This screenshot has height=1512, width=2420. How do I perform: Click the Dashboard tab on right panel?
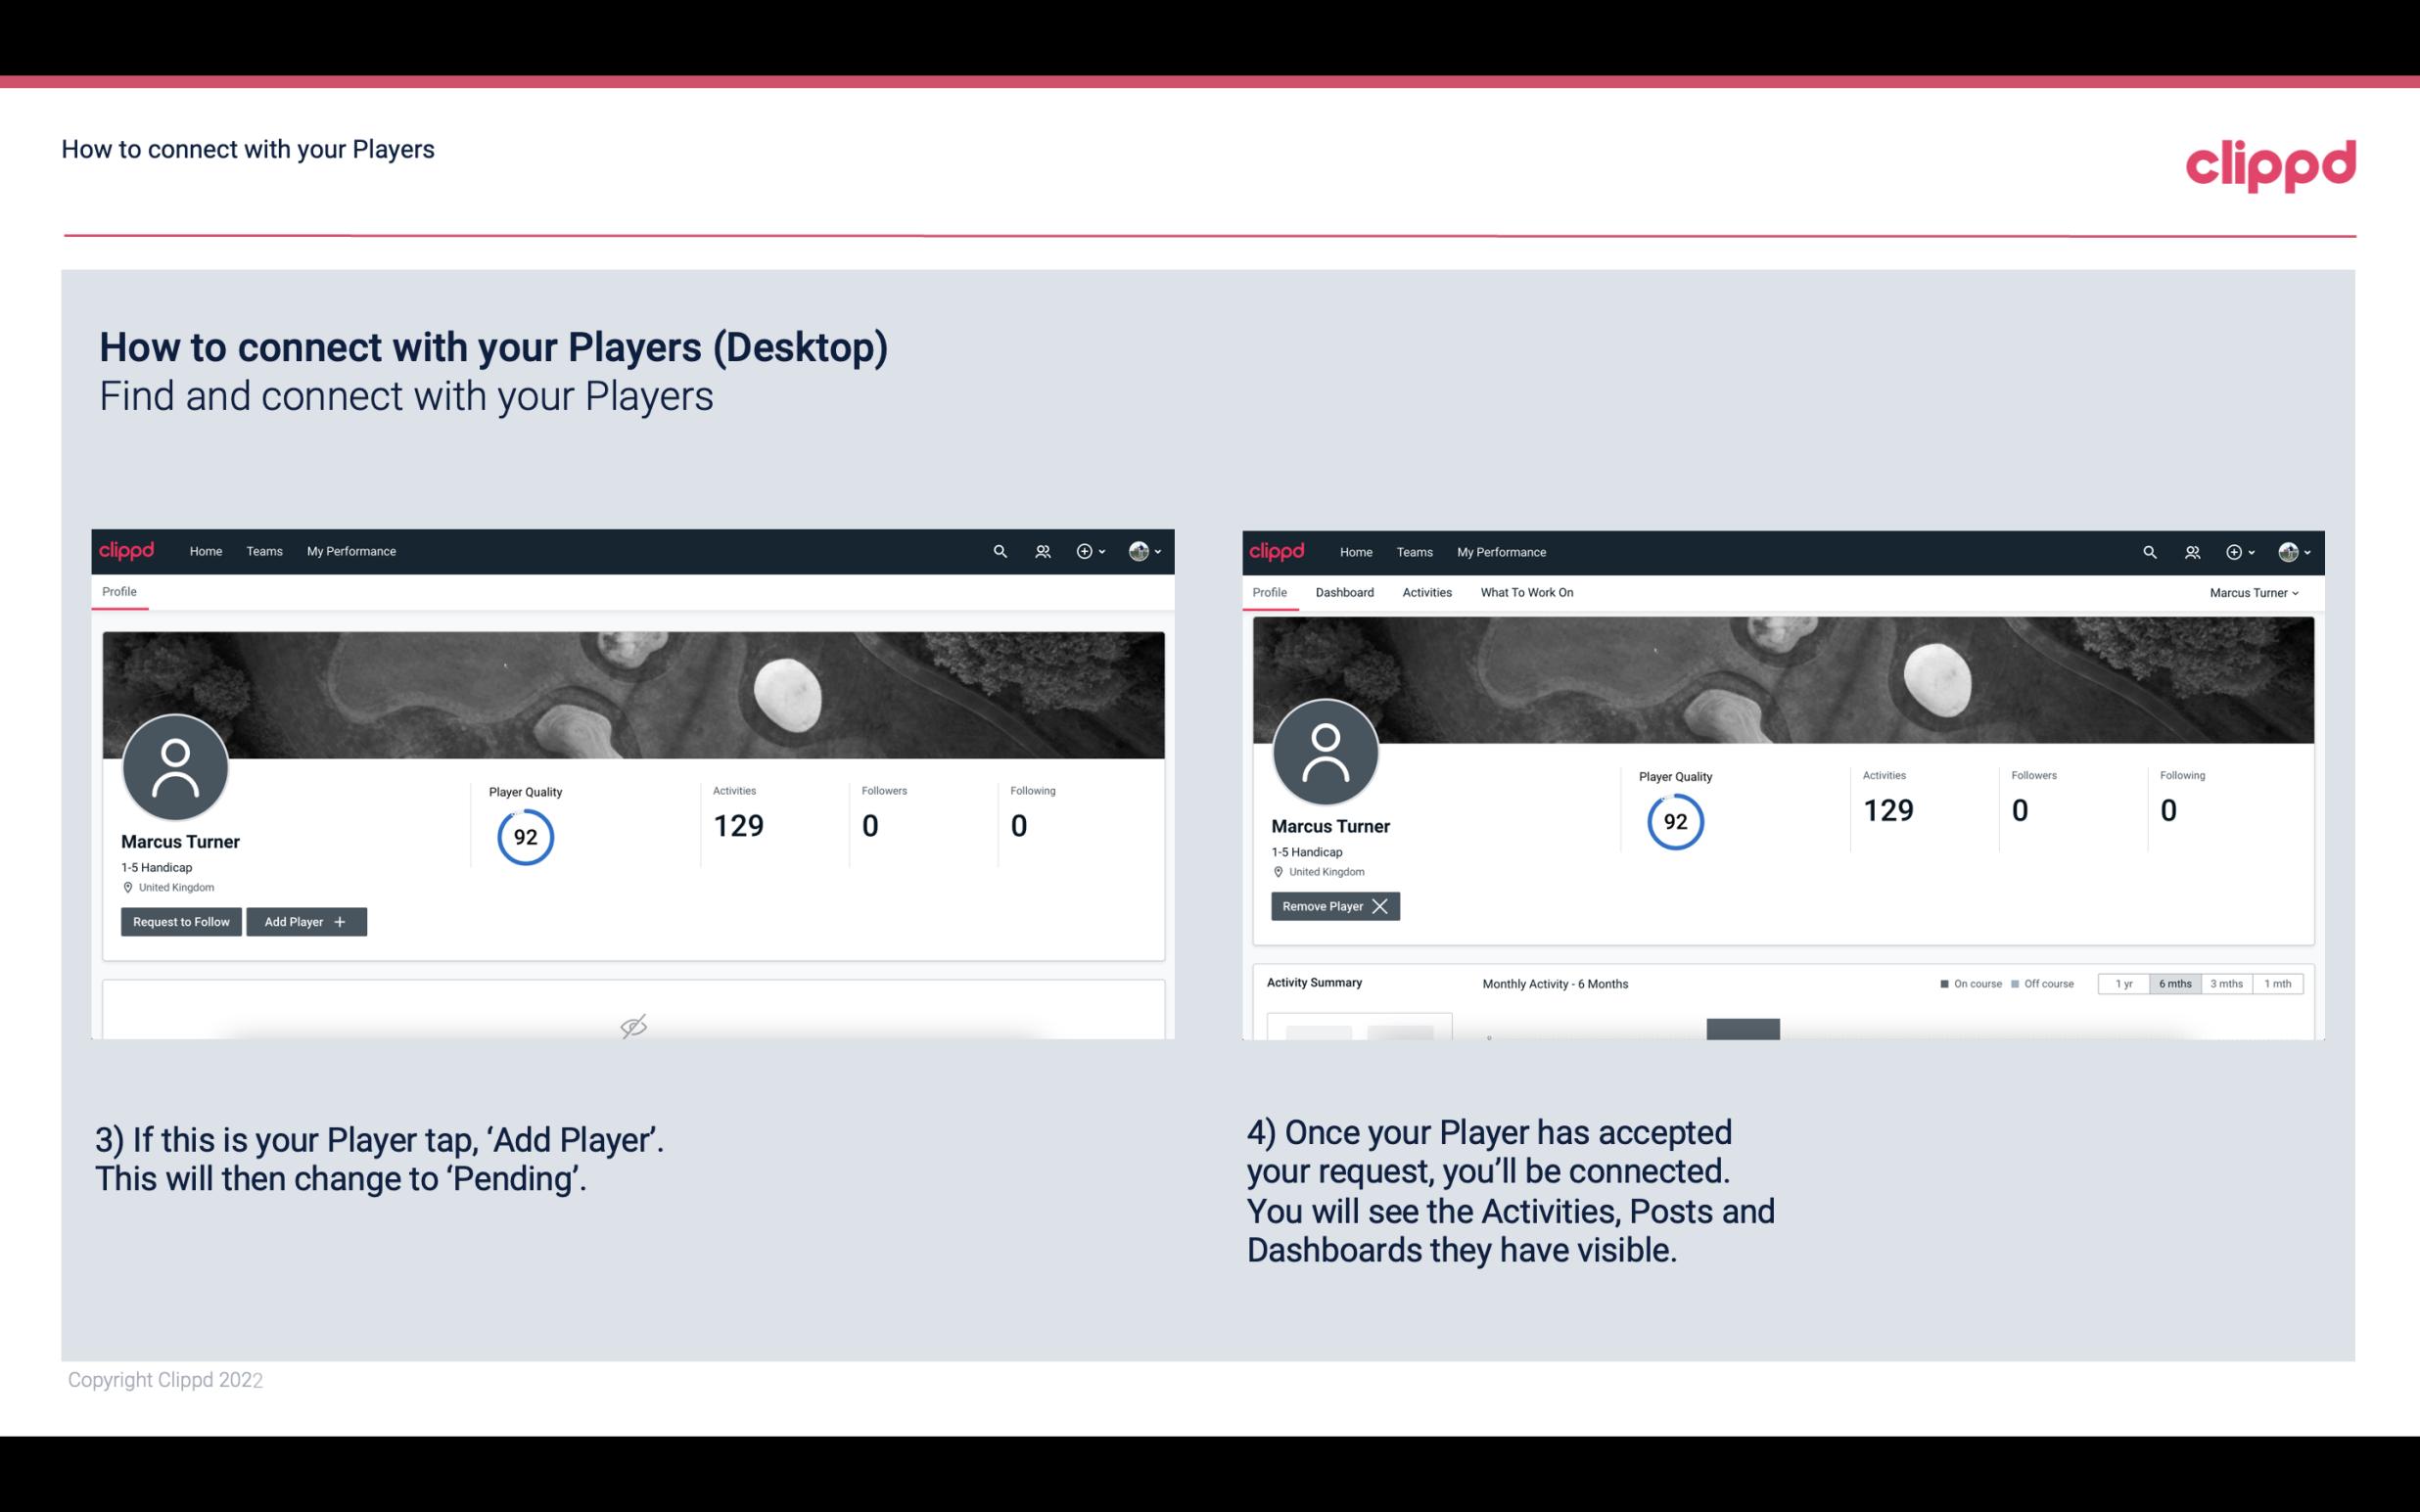click(x=1345, y=592)
